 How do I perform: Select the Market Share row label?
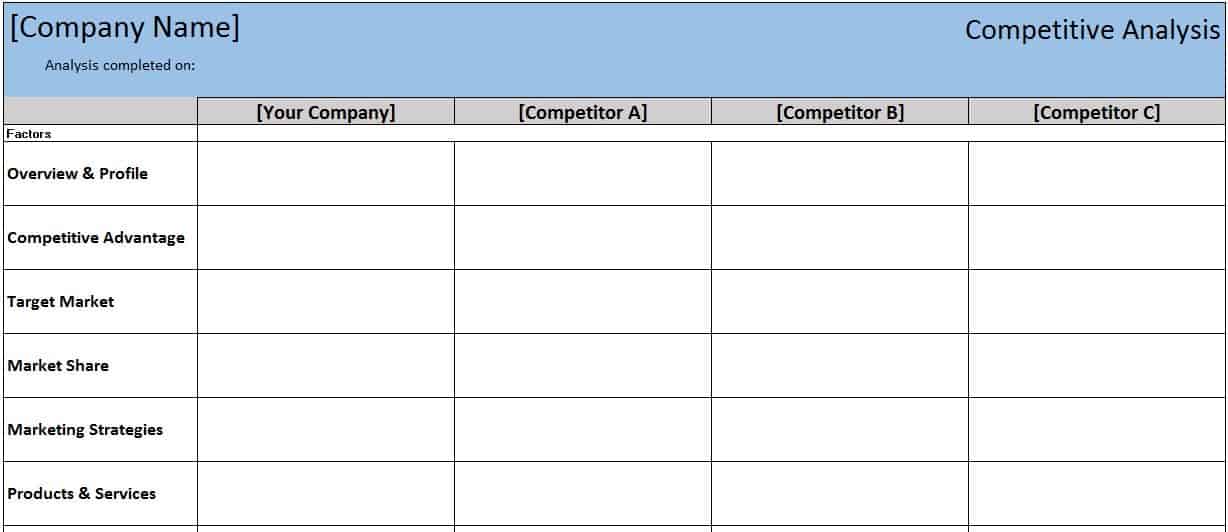(58, 365)
